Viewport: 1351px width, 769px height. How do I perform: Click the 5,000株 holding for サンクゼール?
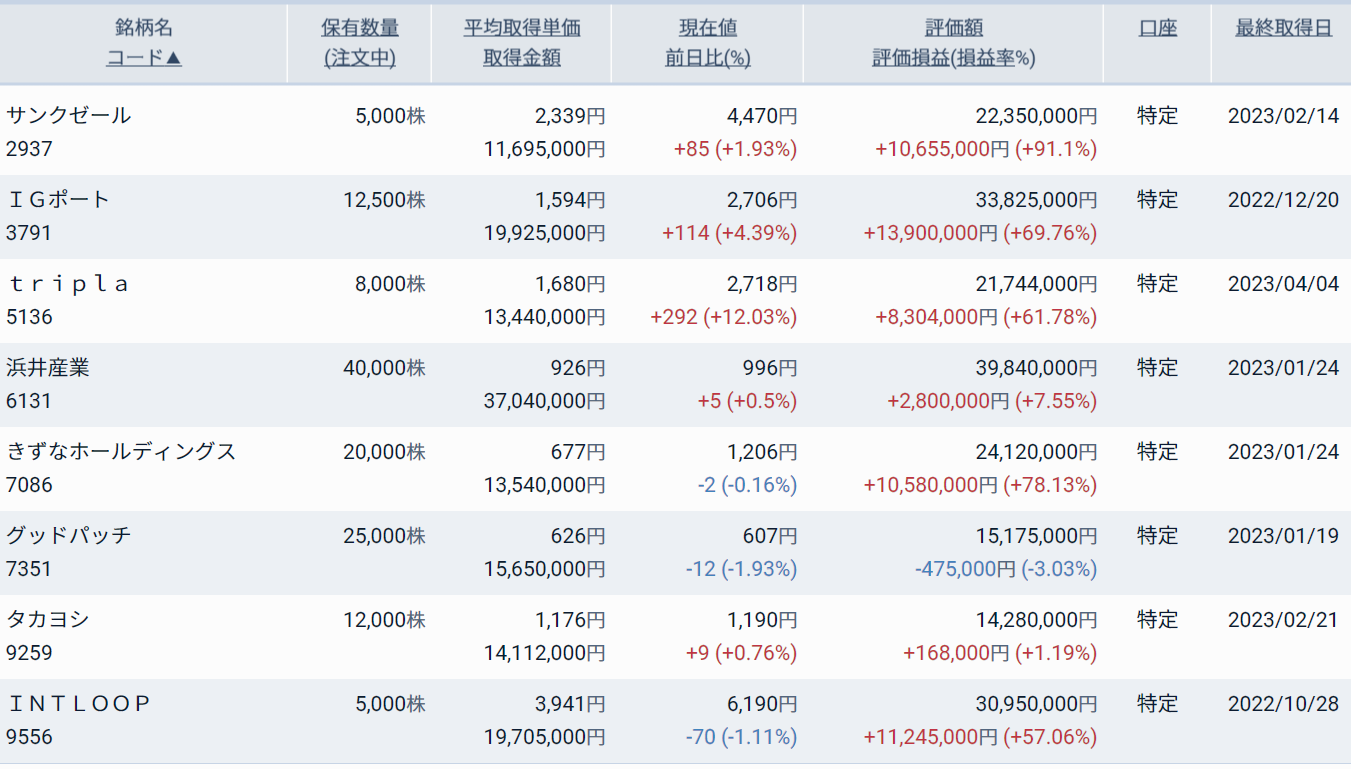390,115
